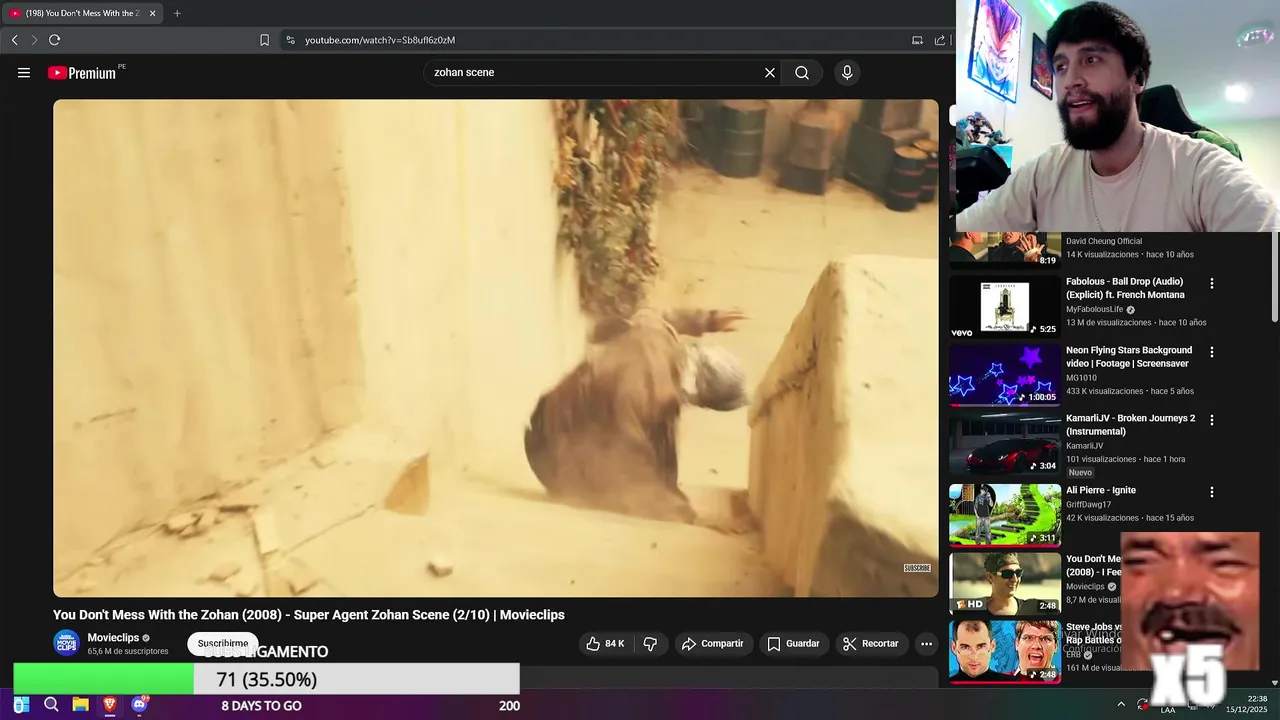Screen dimensions: 1280x720
Task: Click the Compartir share button
Action: (712, 644)
